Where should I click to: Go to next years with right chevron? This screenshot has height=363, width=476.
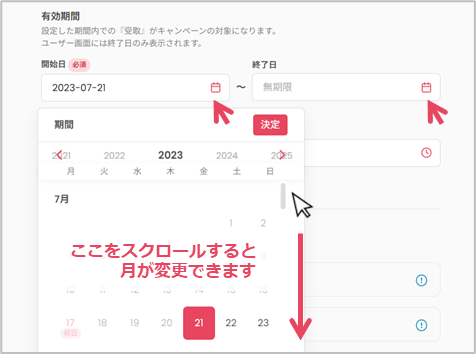point(282,155)
